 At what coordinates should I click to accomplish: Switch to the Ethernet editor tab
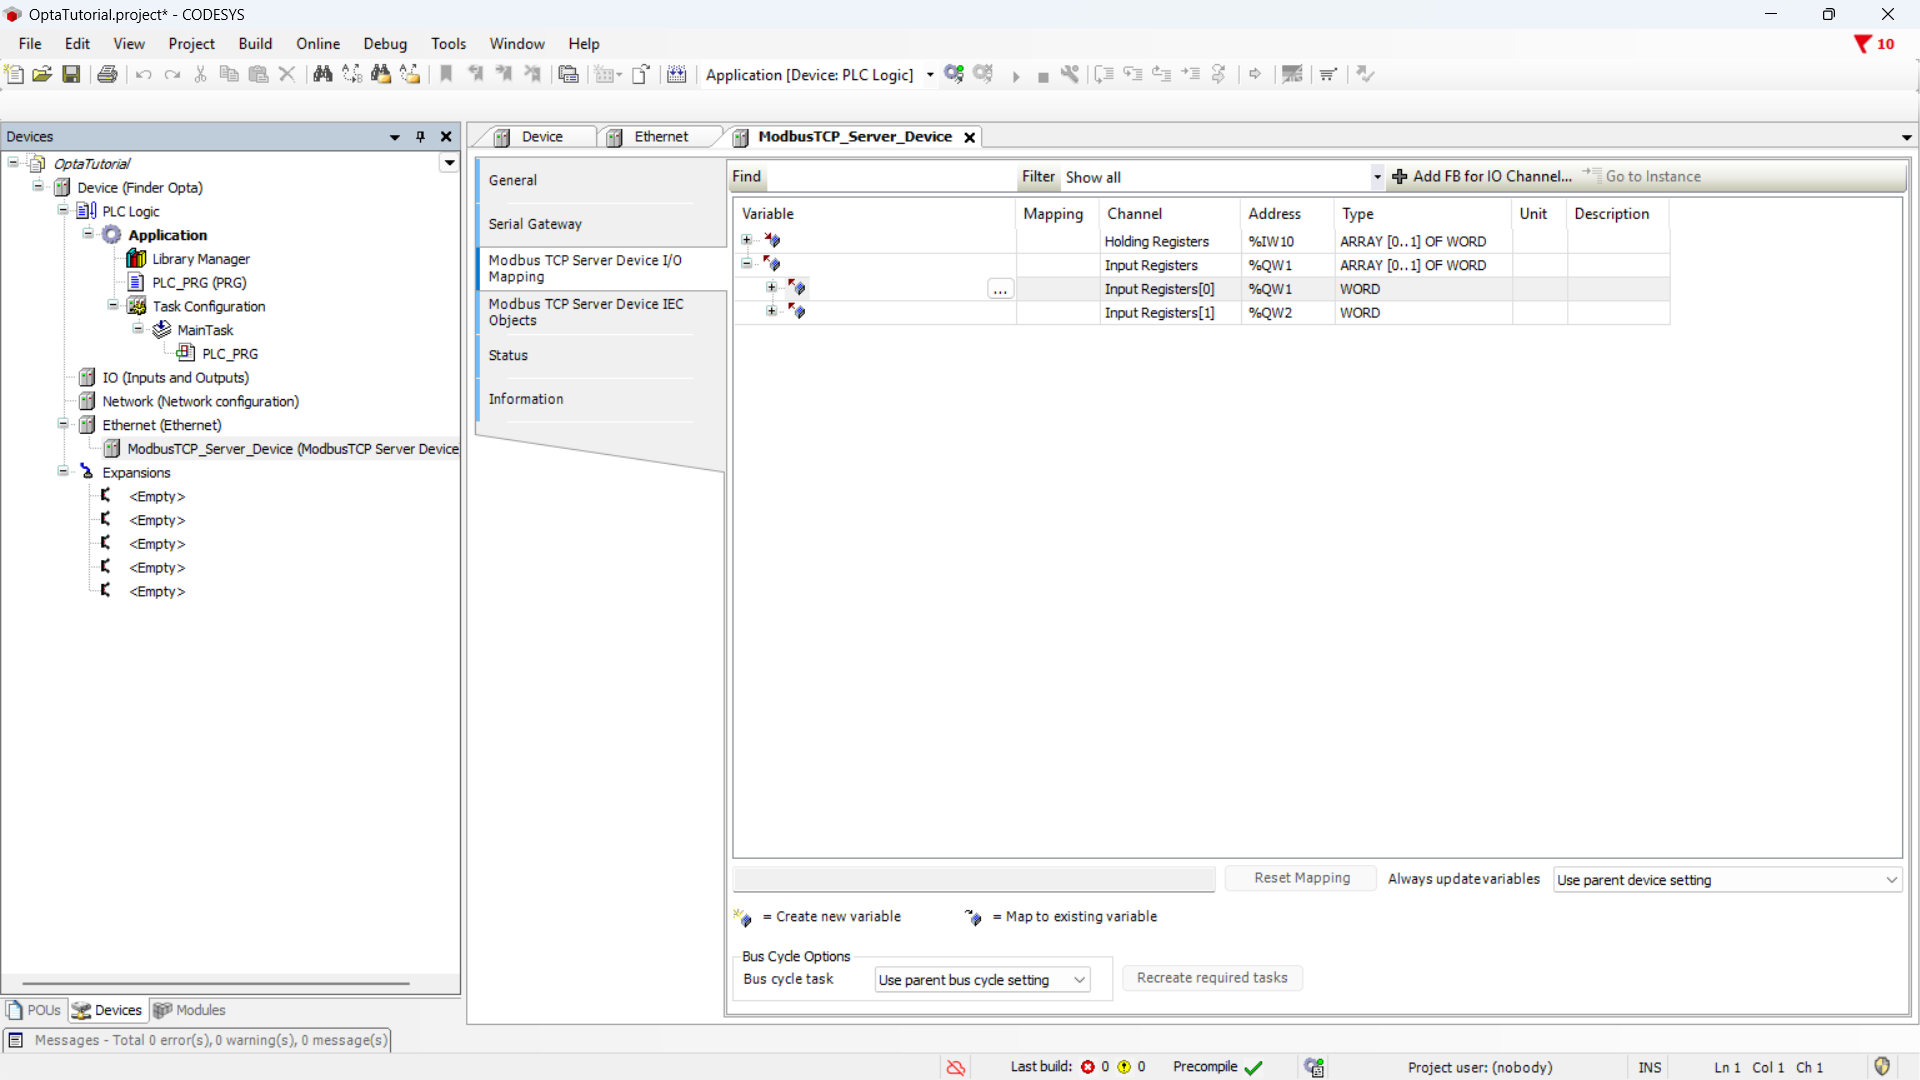[659, 137]
